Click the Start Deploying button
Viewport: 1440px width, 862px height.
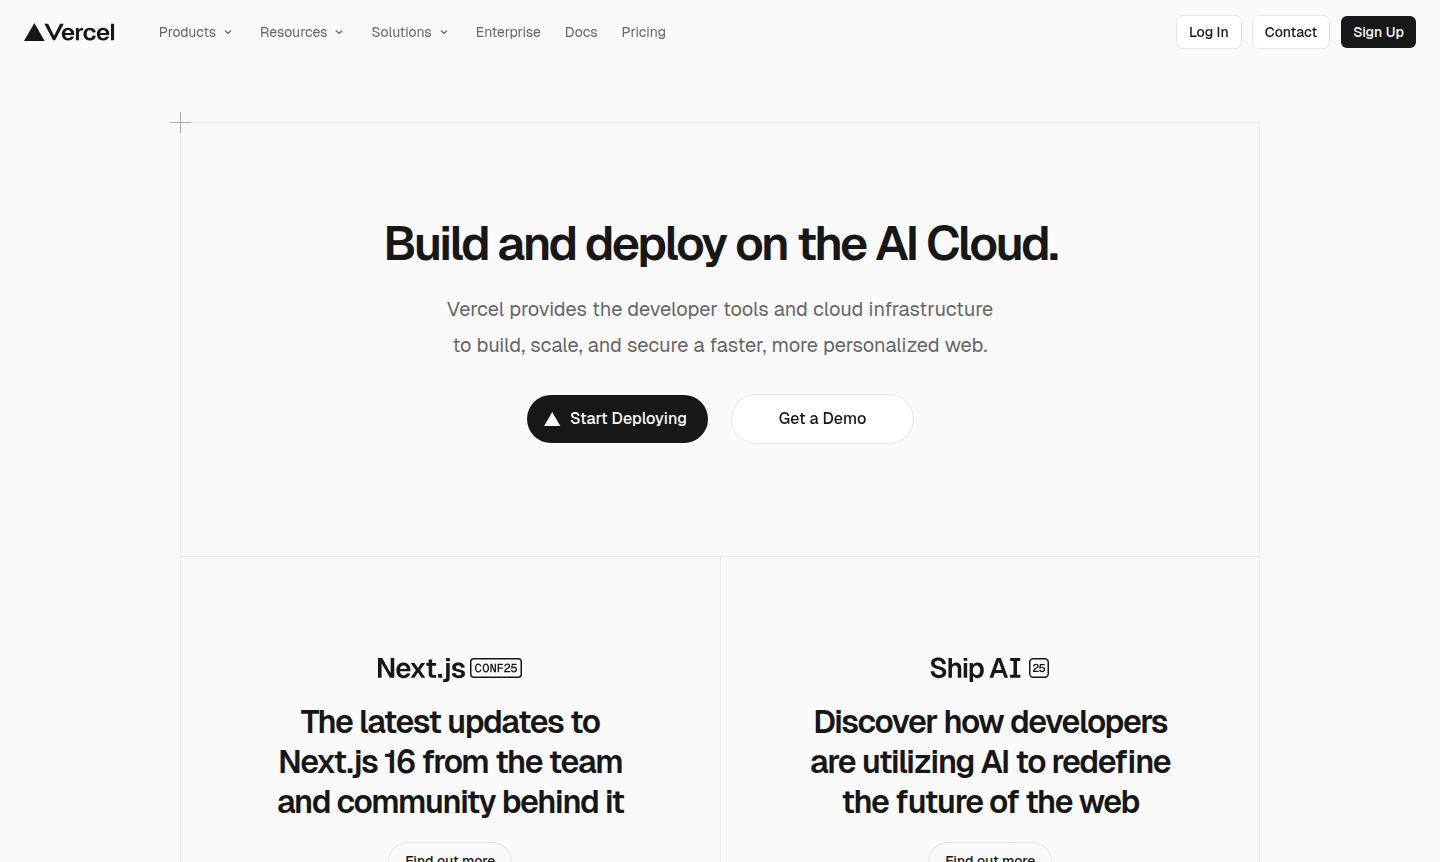pos(617,418)
